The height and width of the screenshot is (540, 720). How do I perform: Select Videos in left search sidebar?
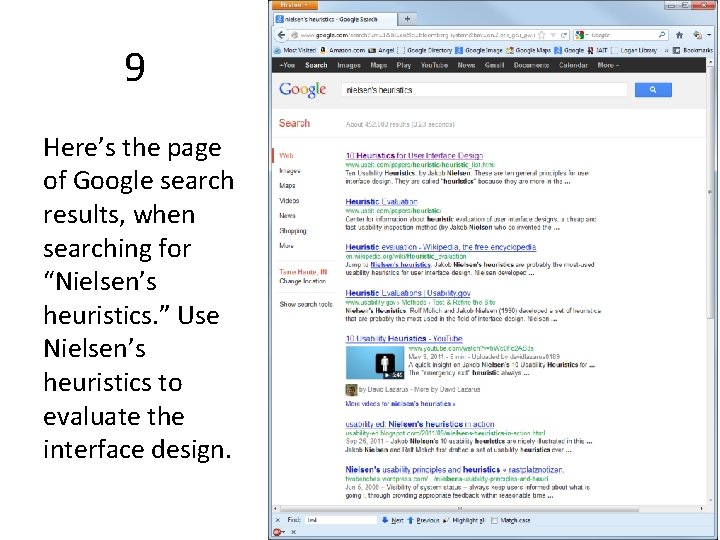289,201
